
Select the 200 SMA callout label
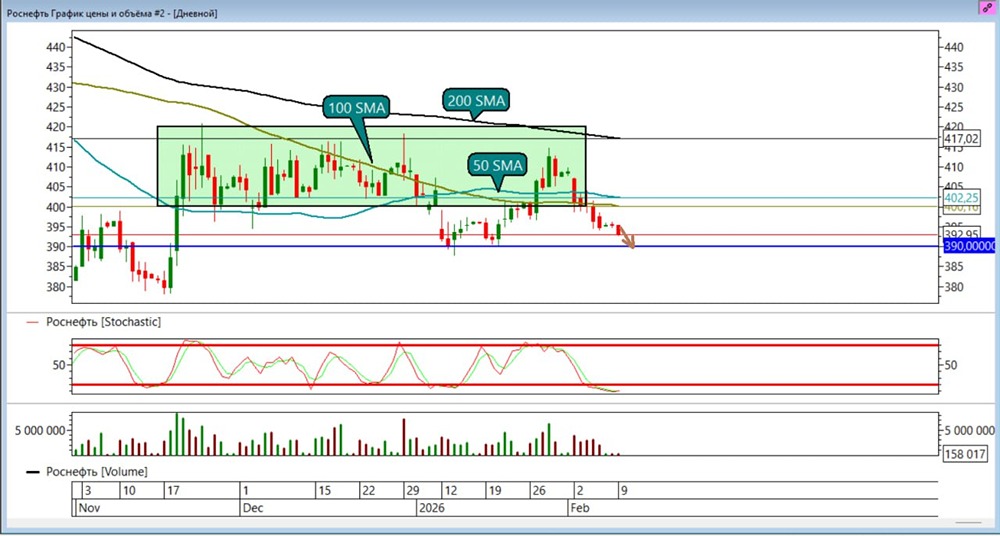pos(475,100)
